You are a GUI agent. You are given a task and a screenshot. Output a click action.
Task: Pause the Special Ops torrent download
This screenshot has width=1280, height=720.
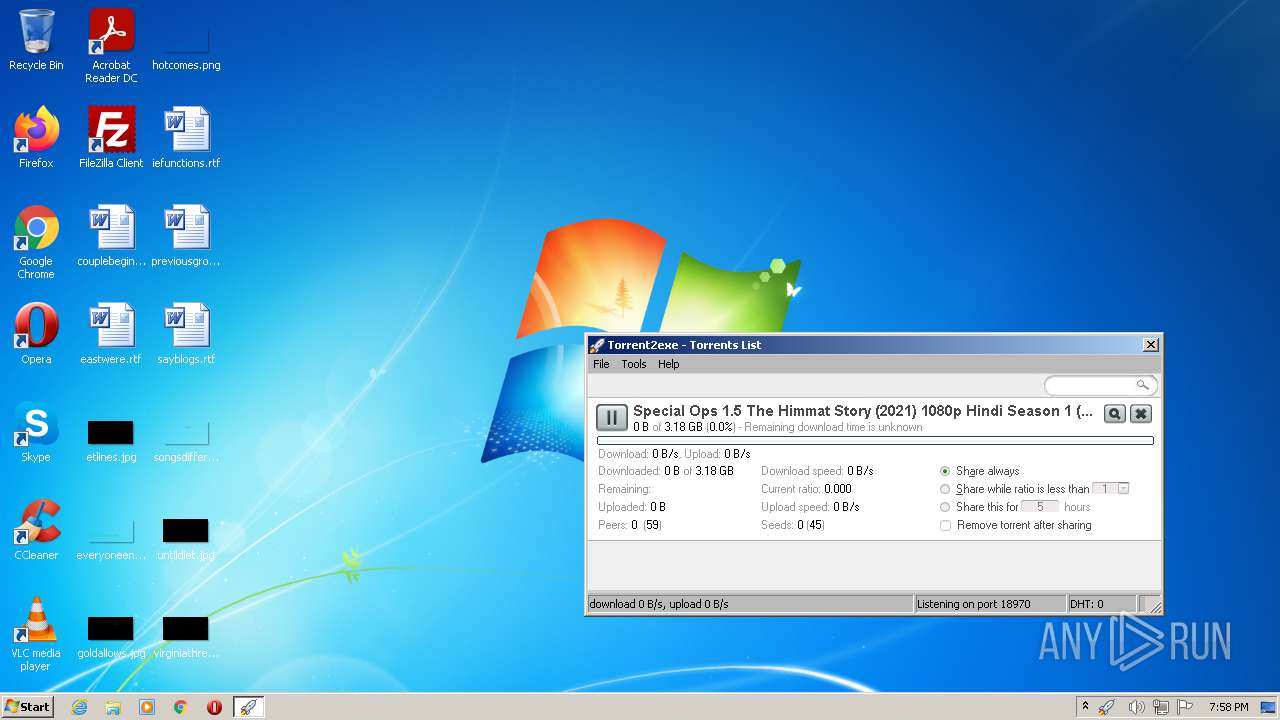(611, 417)
